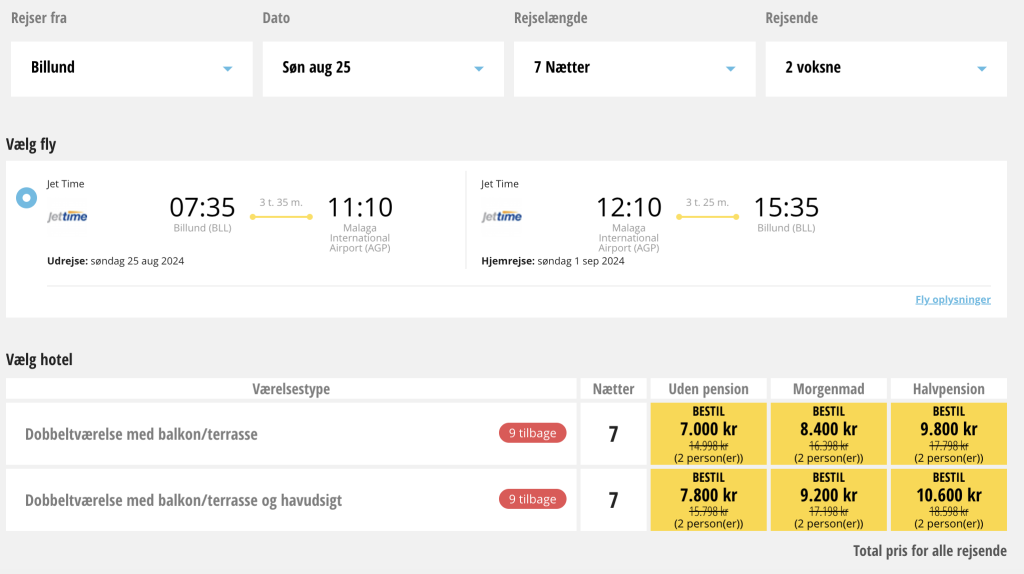Select Dobbeltværelse med balkon/terrasse room name
This screenshot has height=574, width=1024.
141,434
